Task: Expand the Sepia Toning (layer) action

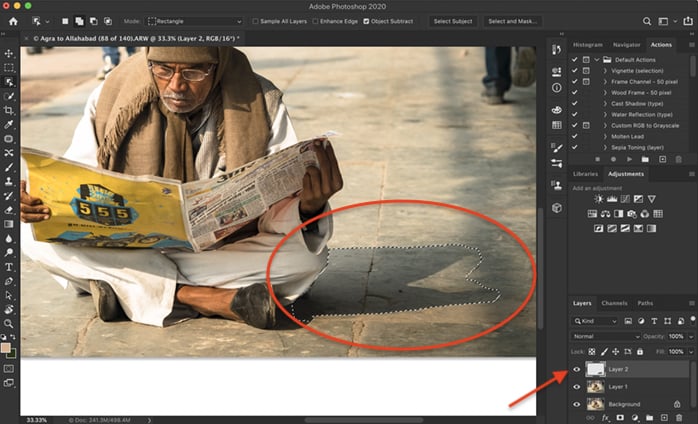Action: (x=605, y=147)
